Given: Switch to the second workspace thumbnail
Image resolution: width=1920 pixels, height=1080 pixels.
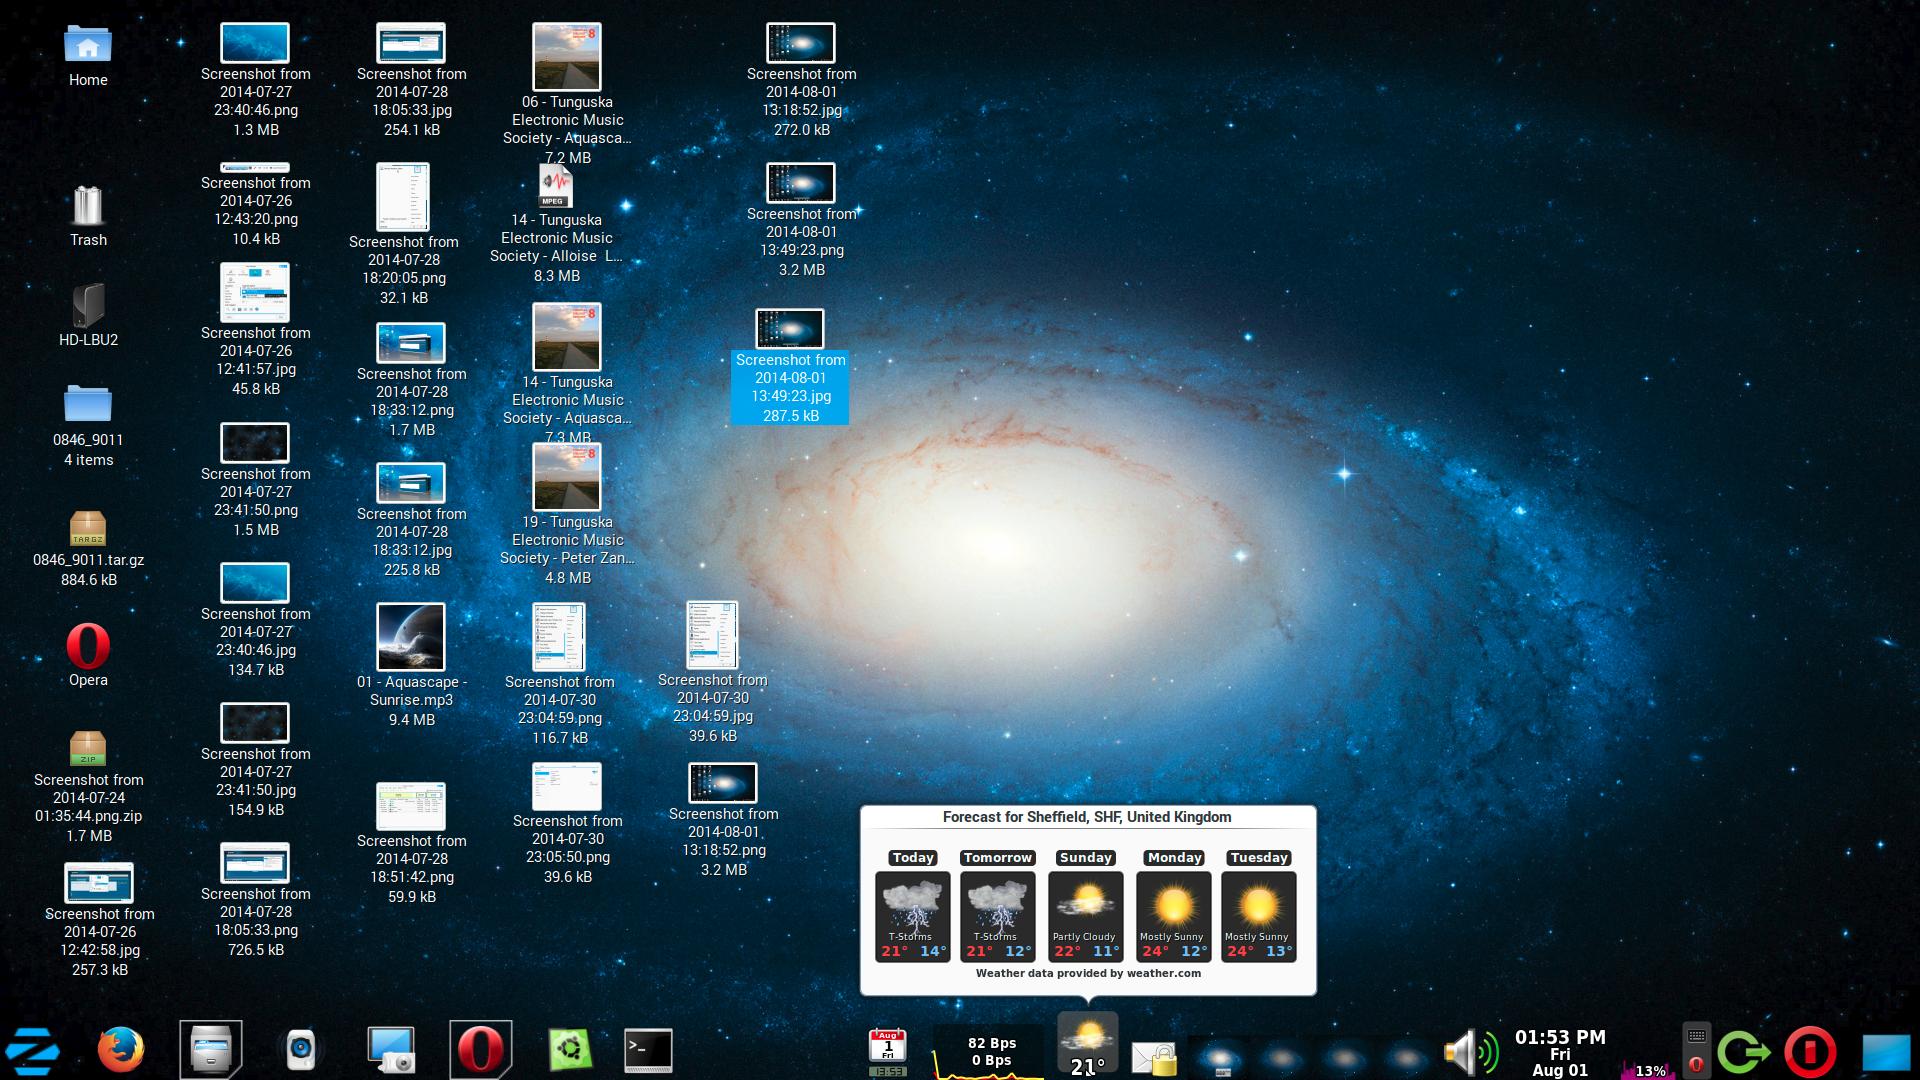Looking at the screenshot, I should click(x=1282, y=1058).
